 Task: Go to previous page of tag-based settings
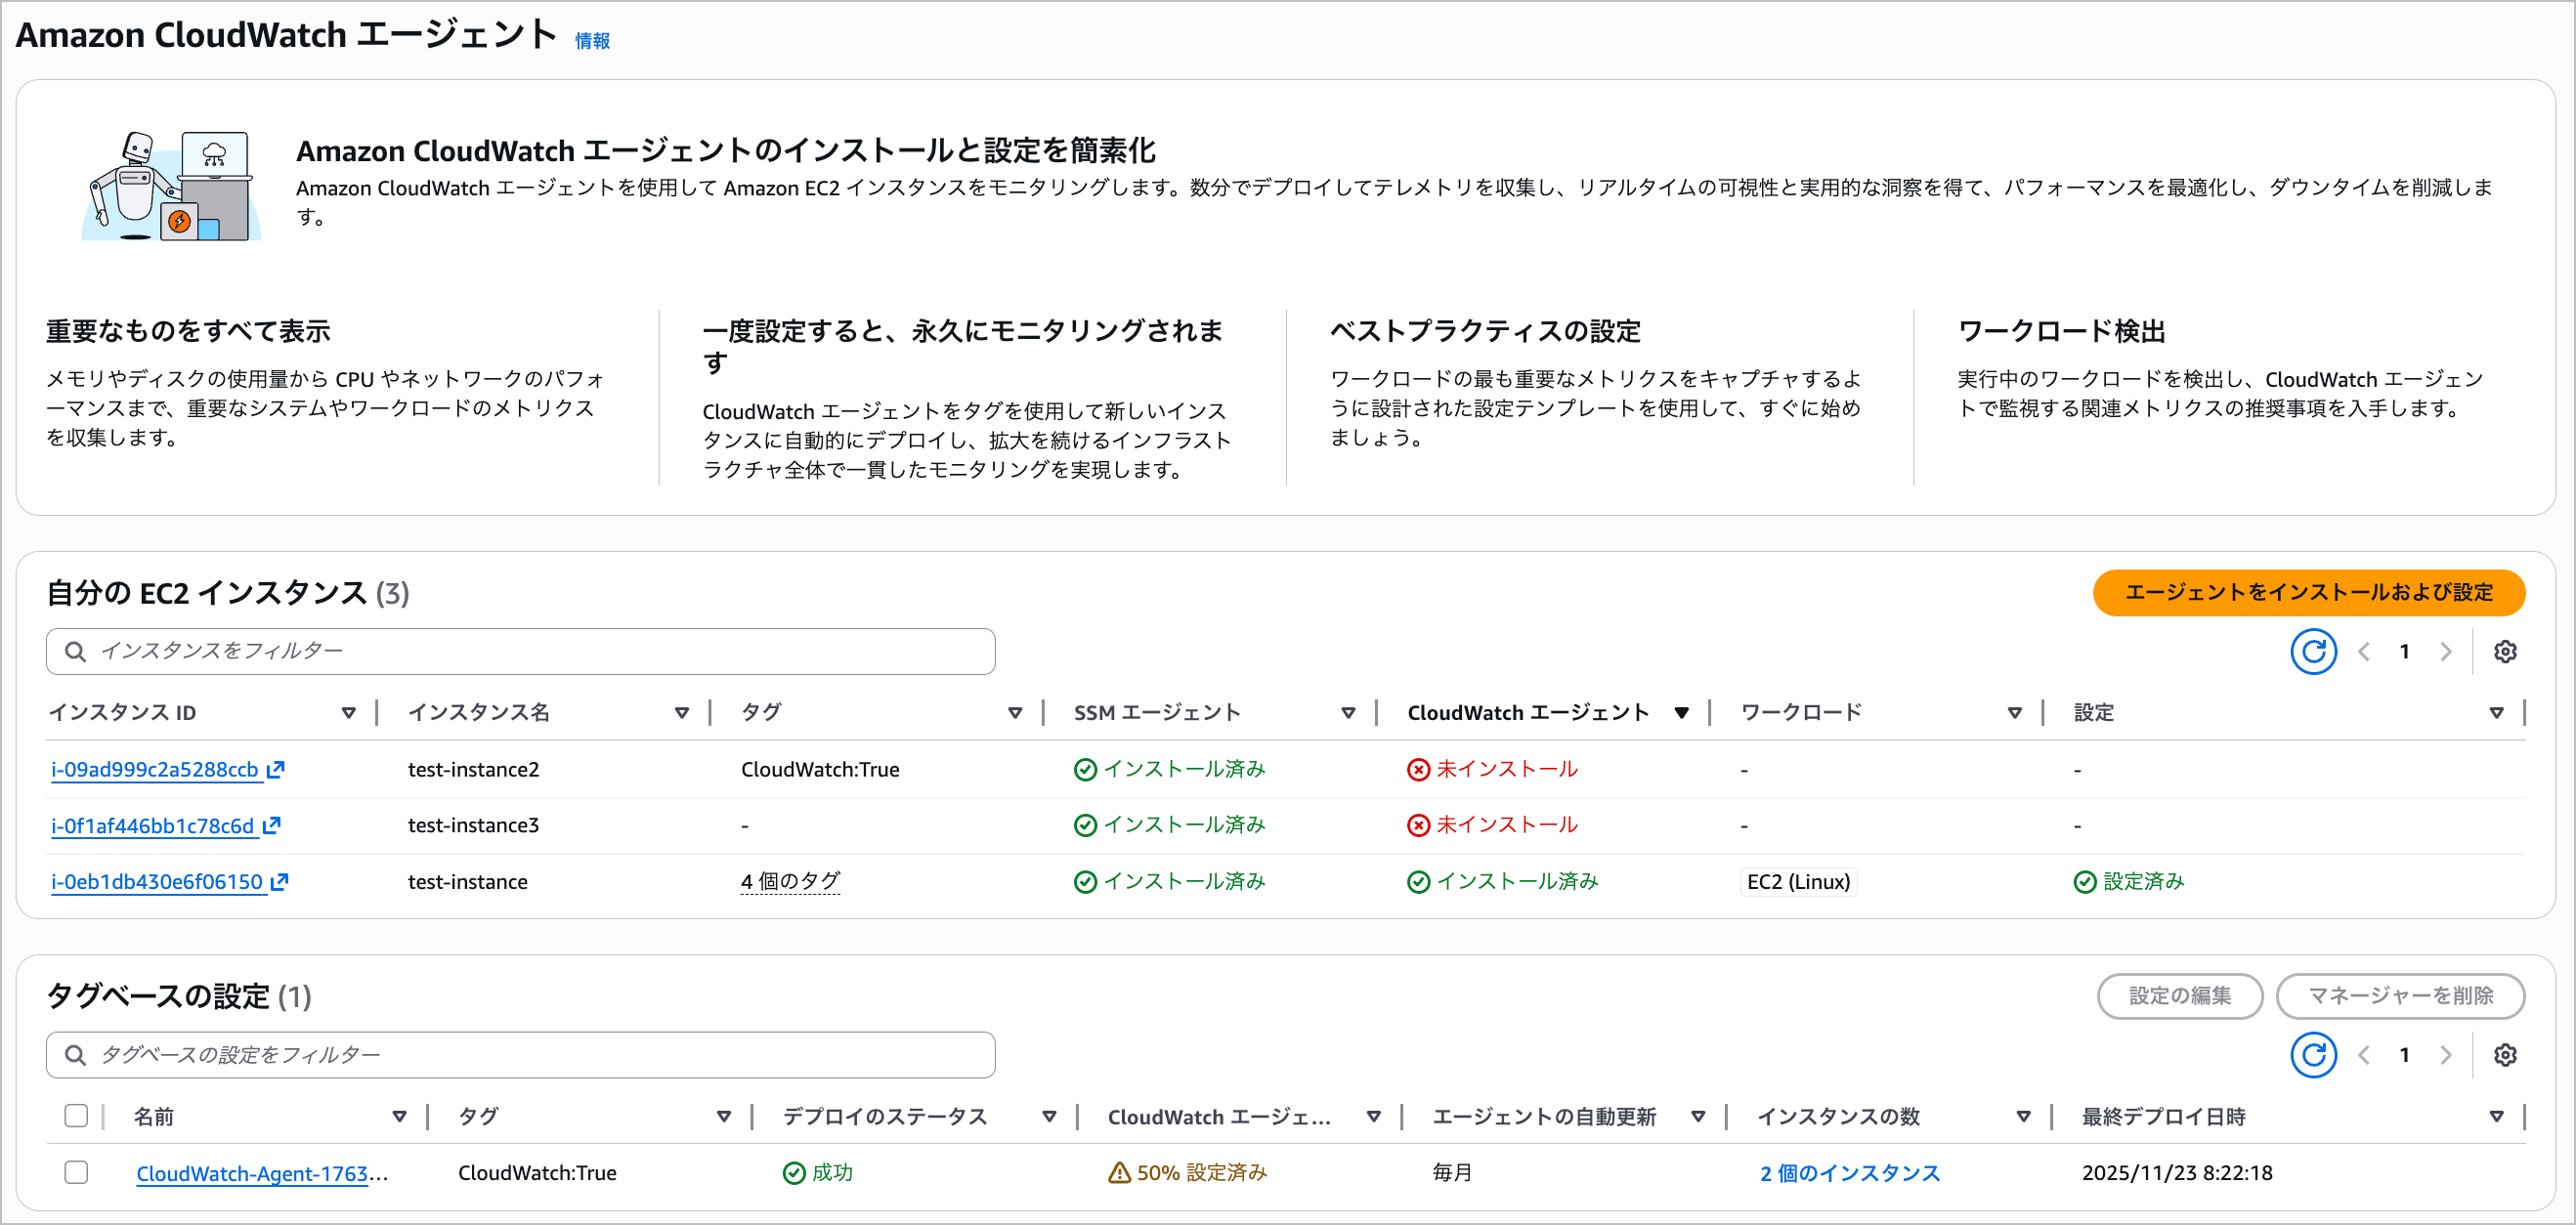[x=2364, y=1055]
